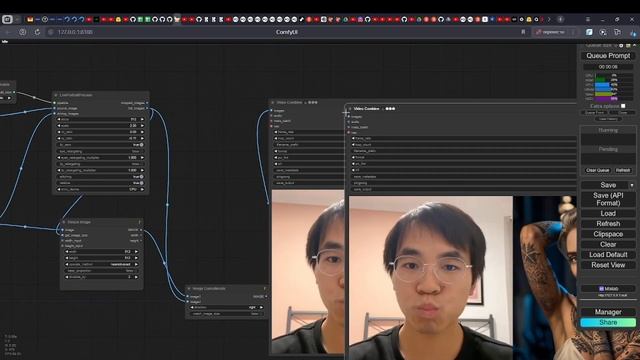Click View History under Extra options
Image resolution: width=640 pixels, height=360 pixels.
click(x=608, y=119)
